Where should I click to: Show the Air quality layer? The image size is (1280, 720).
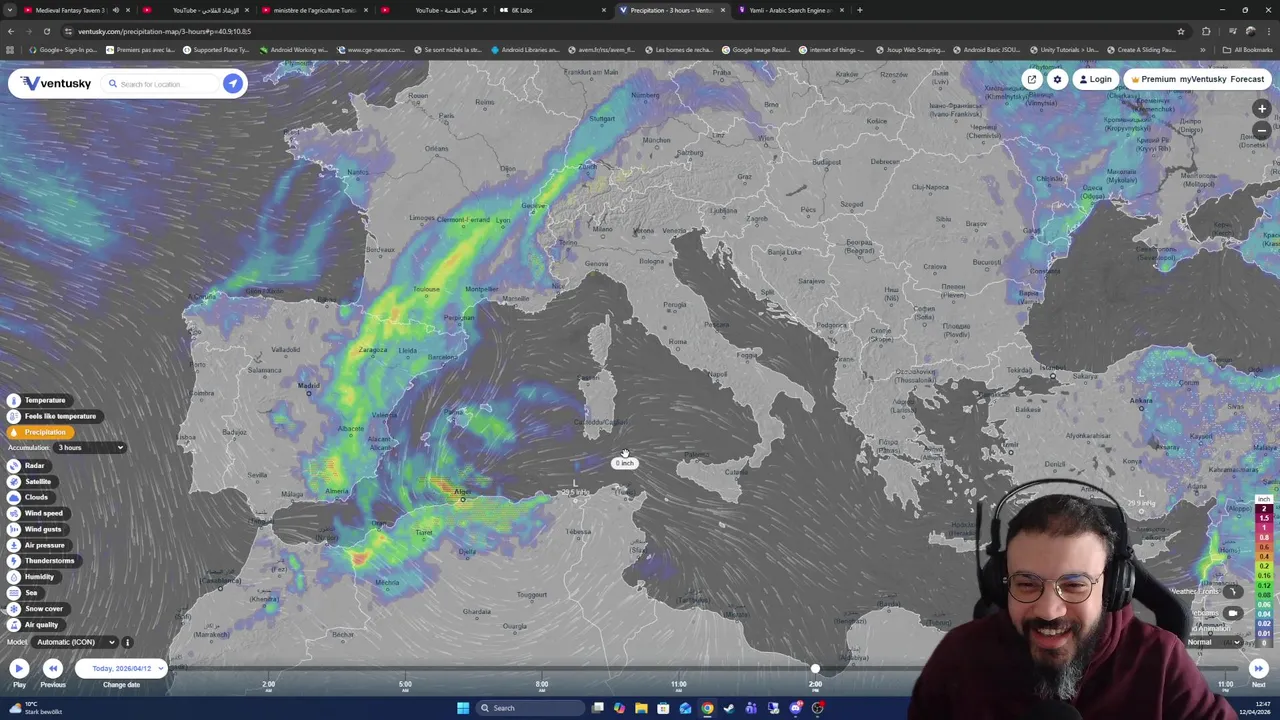[x=35, y=625]
